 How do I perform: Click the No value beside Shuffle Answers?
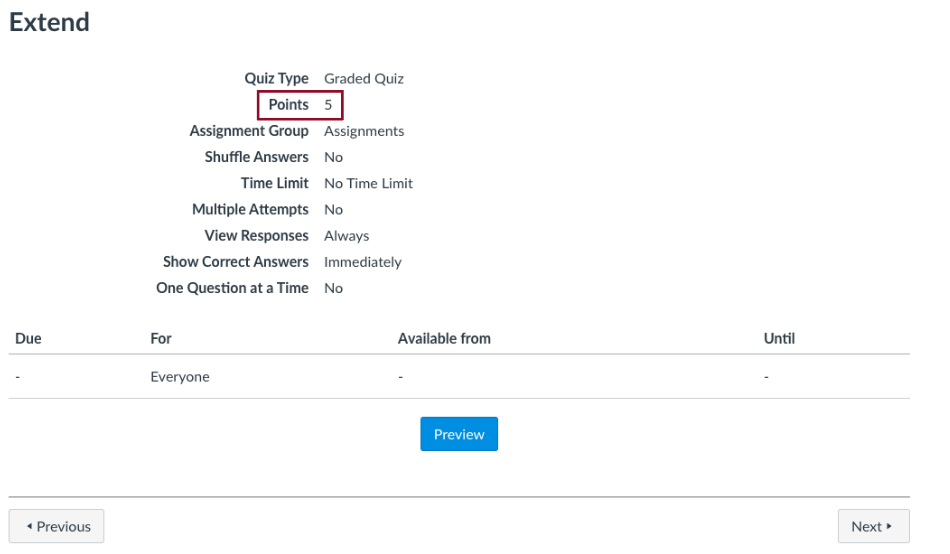pos(333,157)
